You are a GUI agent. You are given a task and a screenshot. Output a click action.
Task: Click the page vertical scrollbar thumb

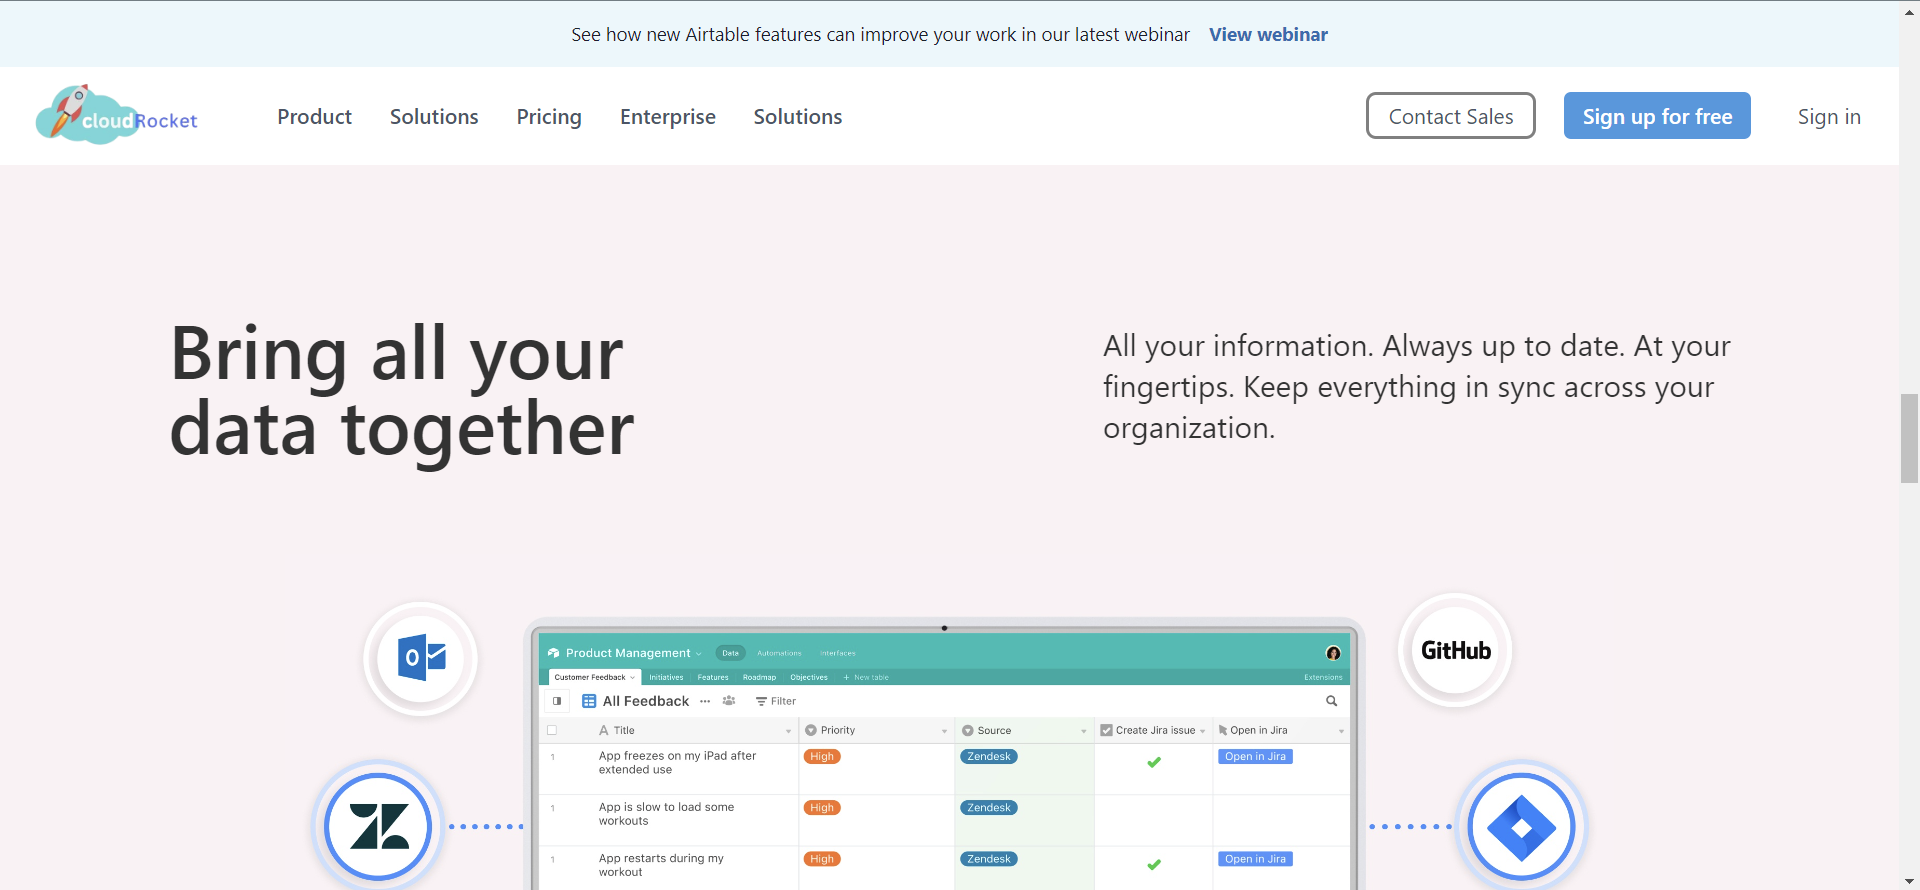(x=1909, y=438)
